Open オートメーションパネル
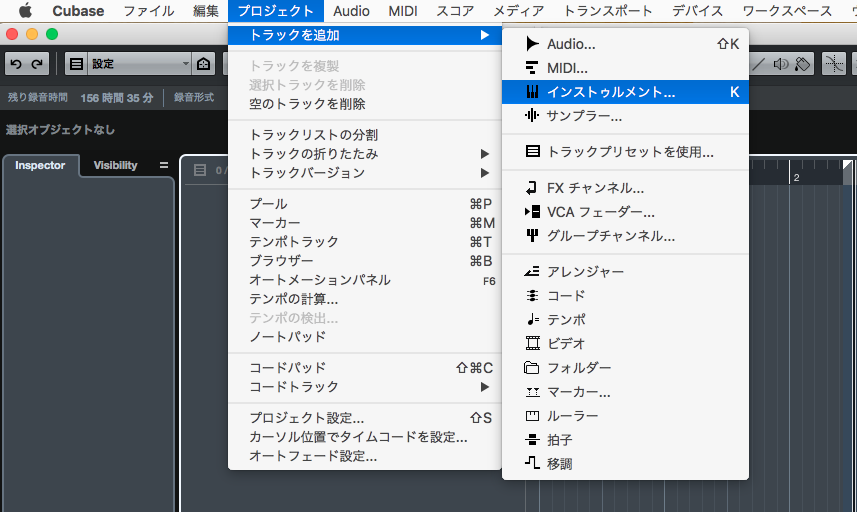Screen dimensions: 857x512 [x=365, y=280]
